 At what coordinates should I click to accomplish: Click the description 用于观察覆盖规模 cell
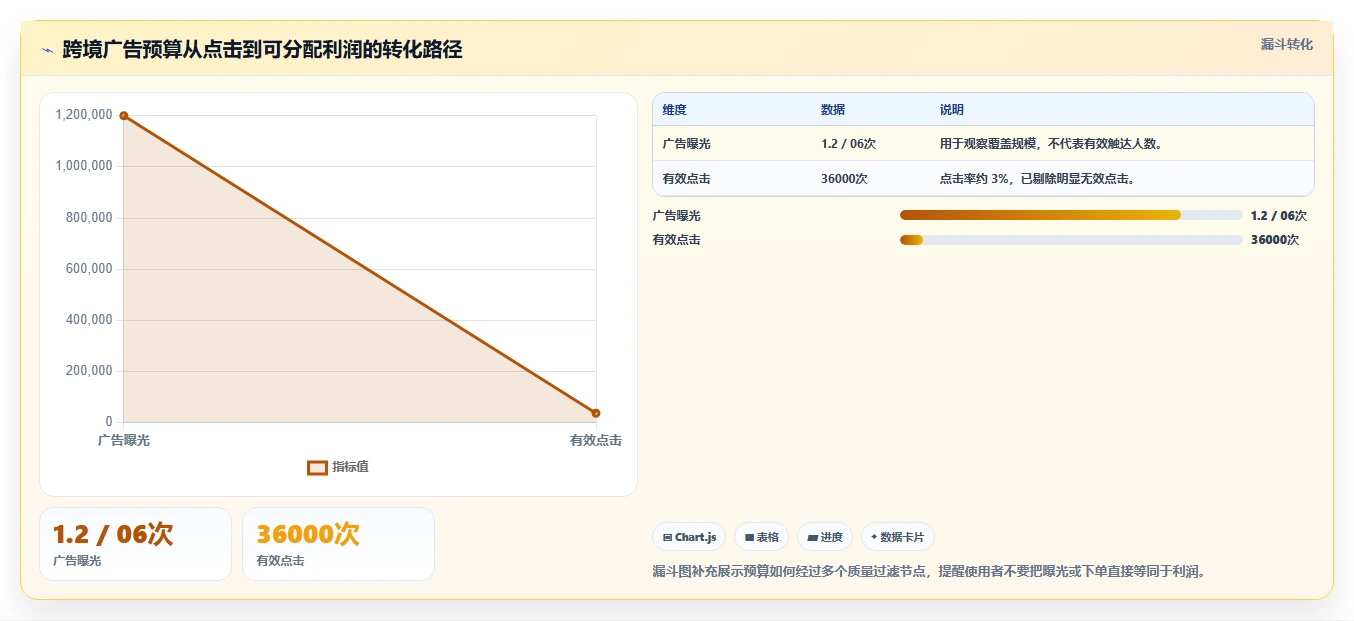1050,144
